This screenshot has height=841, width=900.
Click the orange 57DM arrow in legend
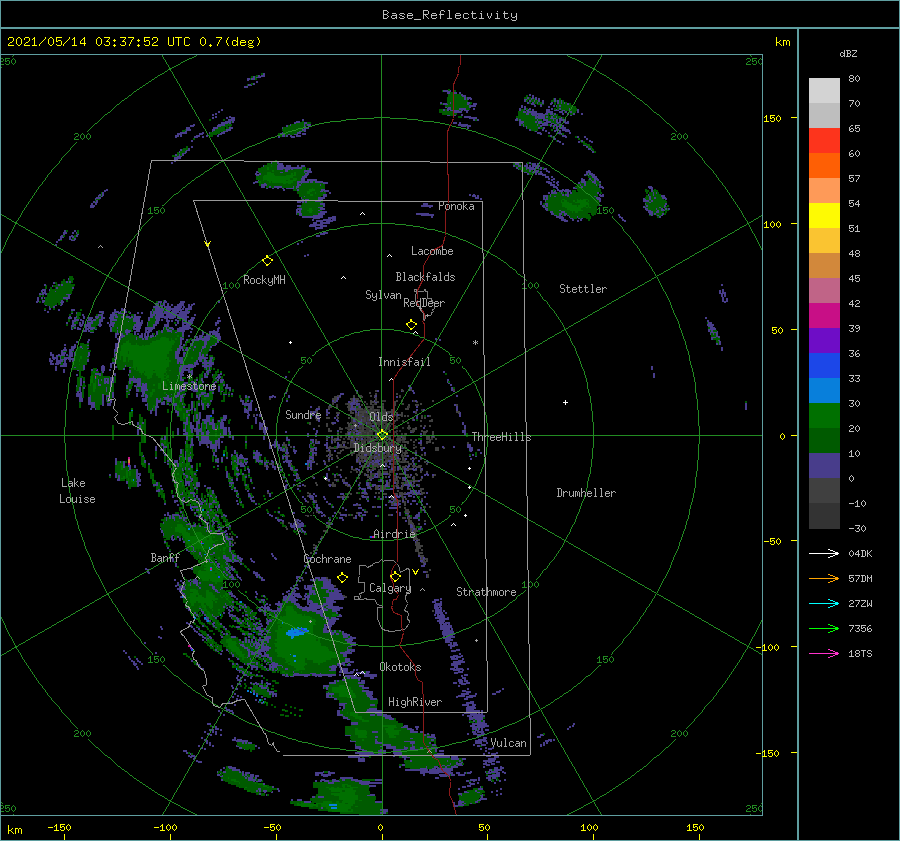824,579
